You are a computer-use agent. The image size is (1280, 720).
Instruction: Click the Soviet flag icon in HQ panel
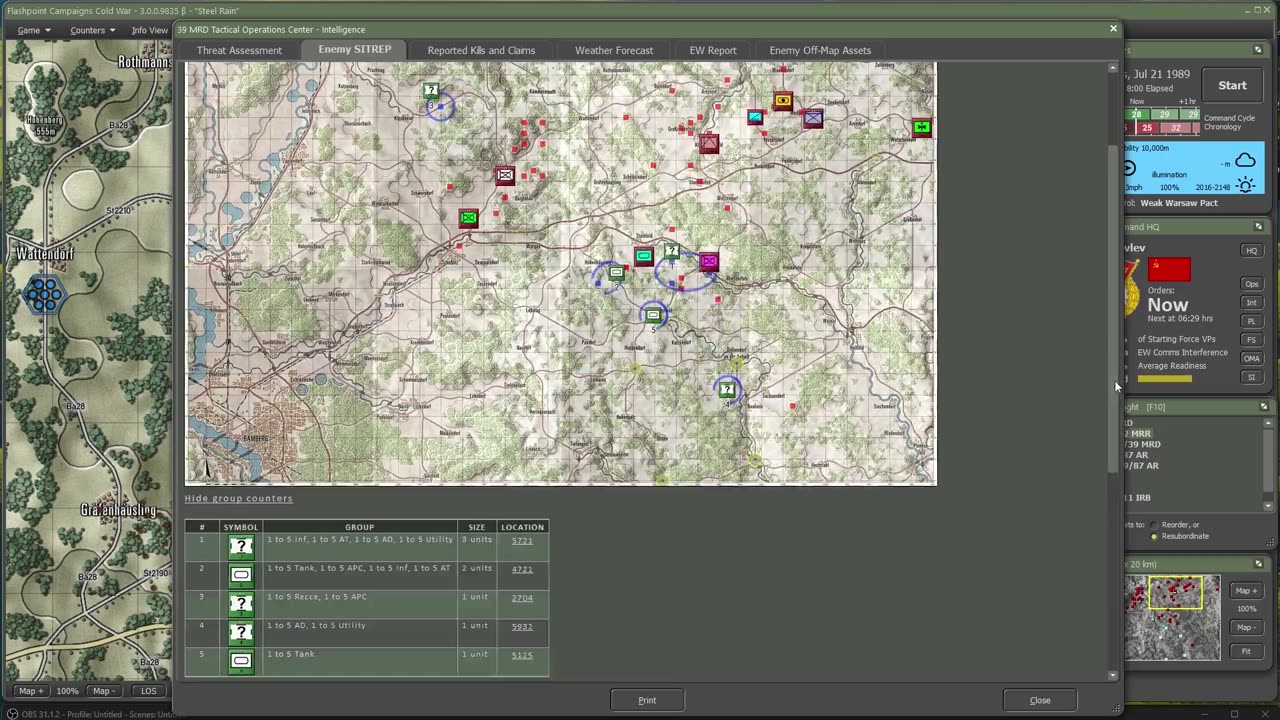click(x=1169, y=268)
